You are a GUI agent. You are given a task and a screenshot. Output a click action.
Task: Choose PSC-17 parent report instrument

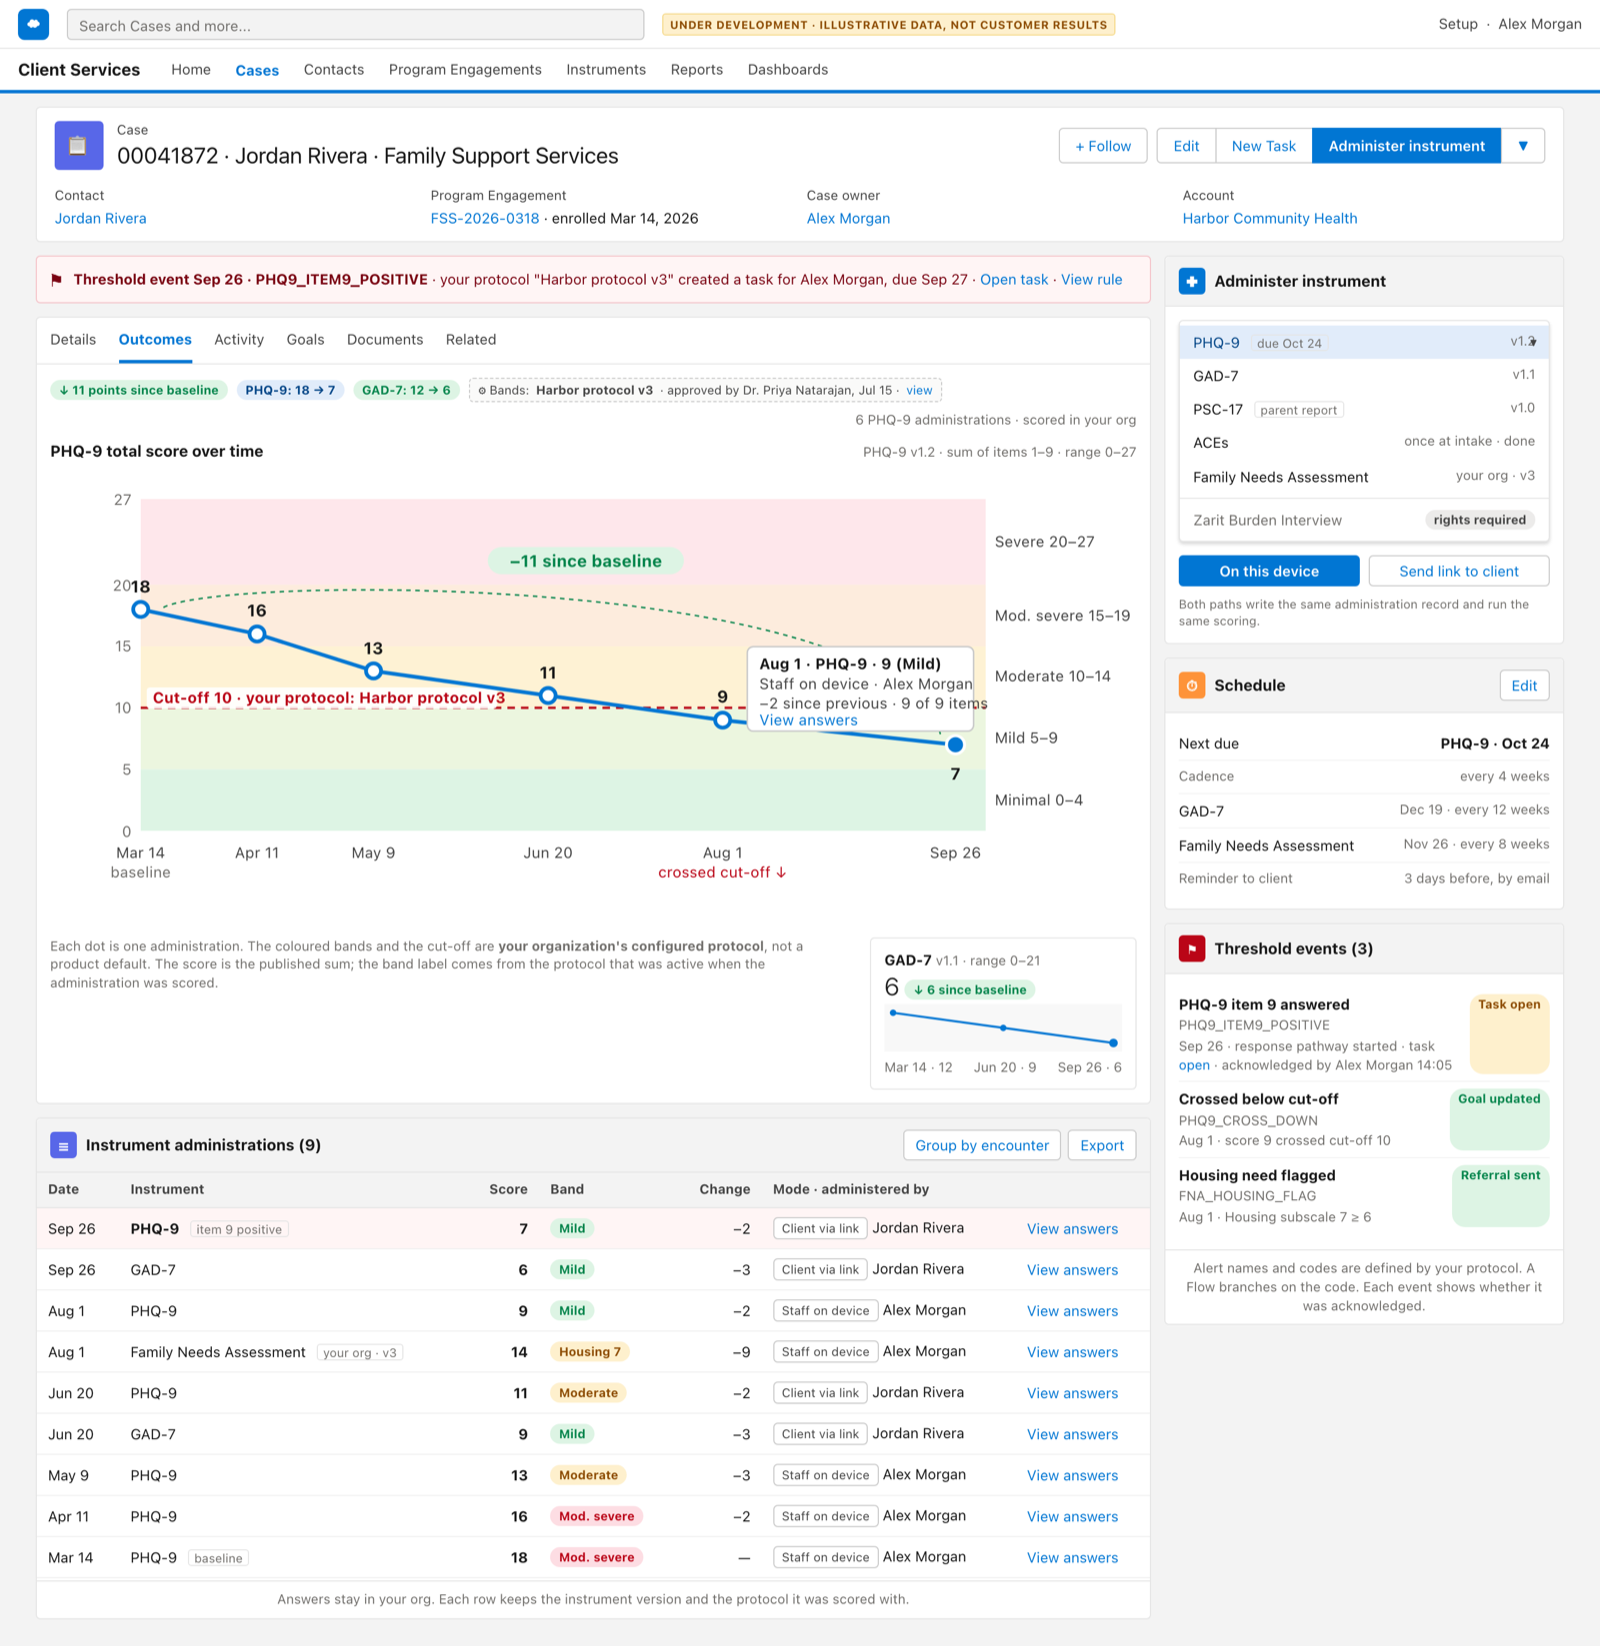(x=1364, y=409)
